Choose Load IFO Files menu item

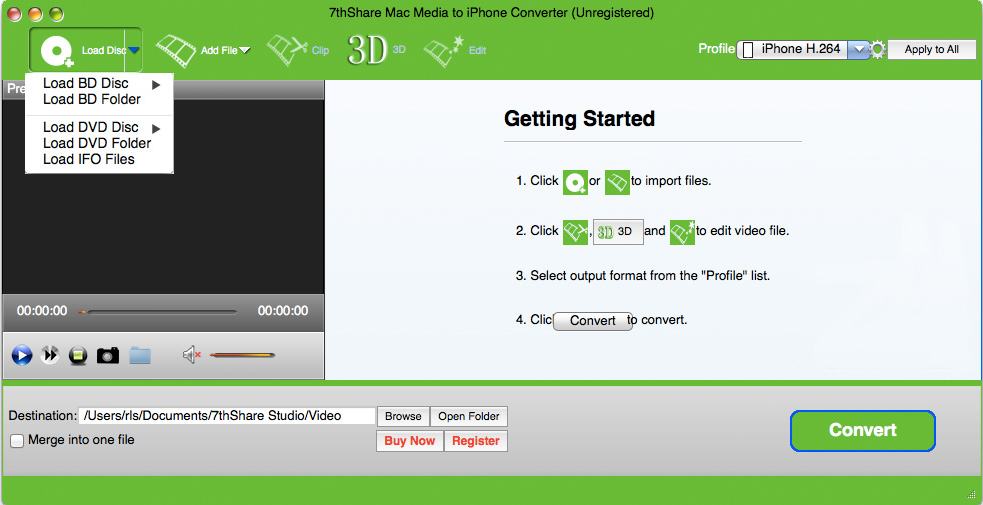[x=88, y=159]
